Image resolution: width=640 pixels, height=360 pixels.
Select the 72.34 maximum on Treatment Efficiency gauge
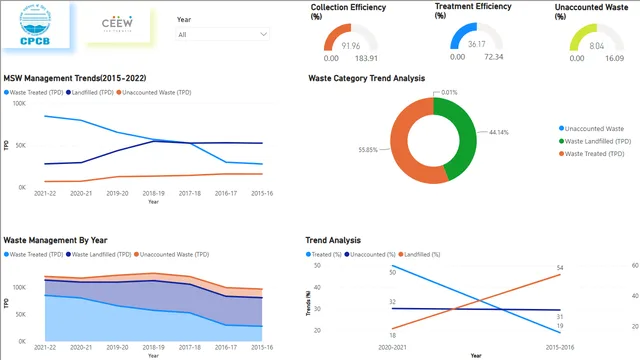pos(493,57)
